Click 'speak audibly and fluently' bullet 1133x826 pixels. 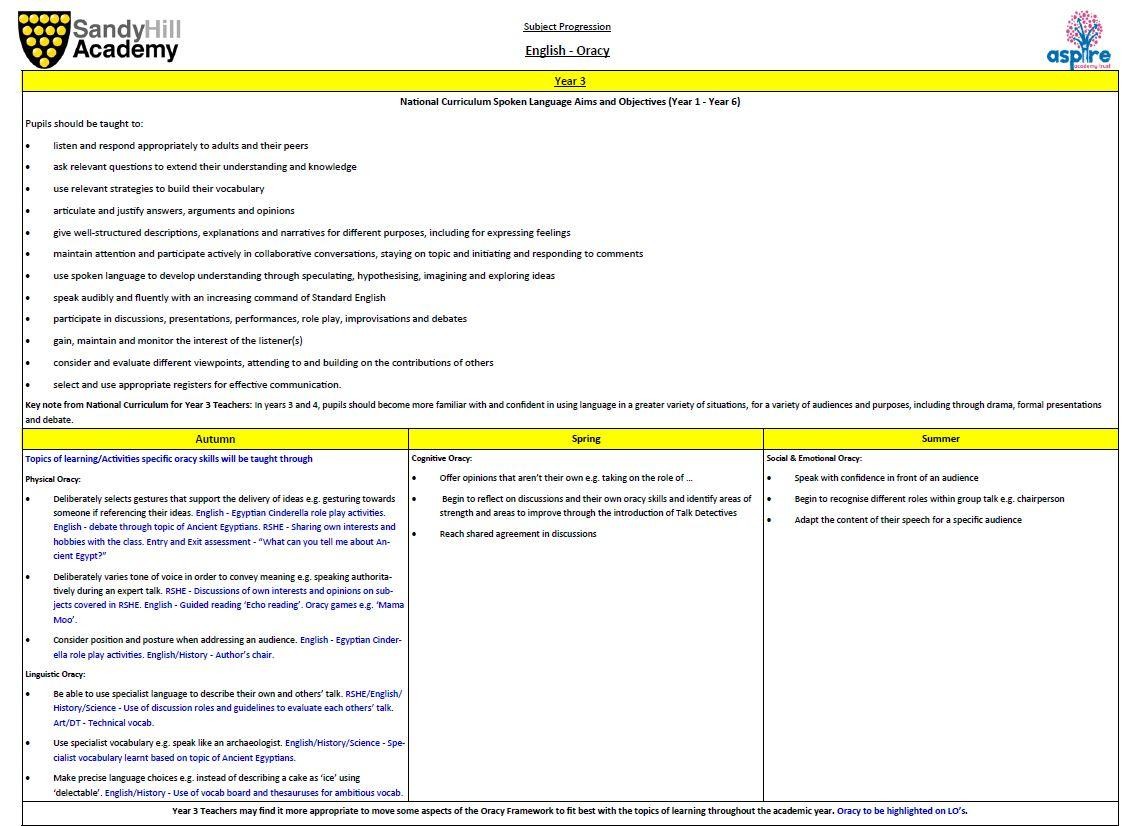[219, 298]
